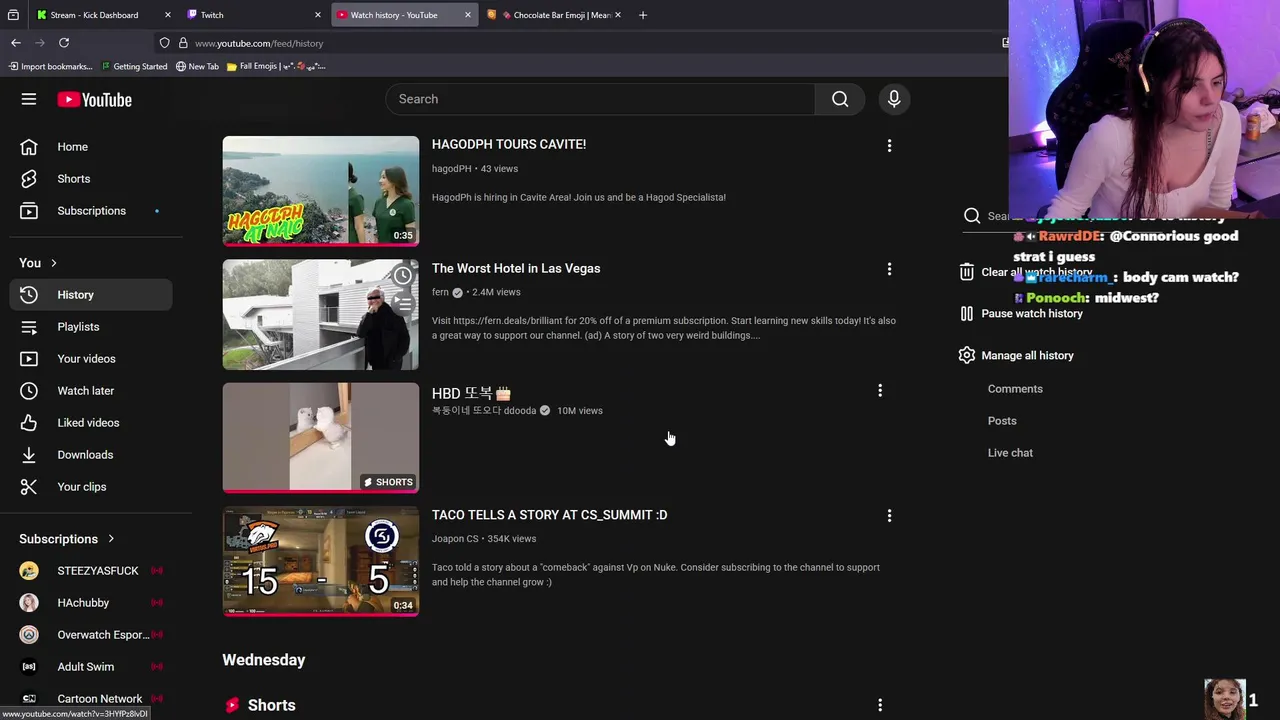Click the YouTube logo
This screenshot has height=720, width=1280.
pos(94,99)
